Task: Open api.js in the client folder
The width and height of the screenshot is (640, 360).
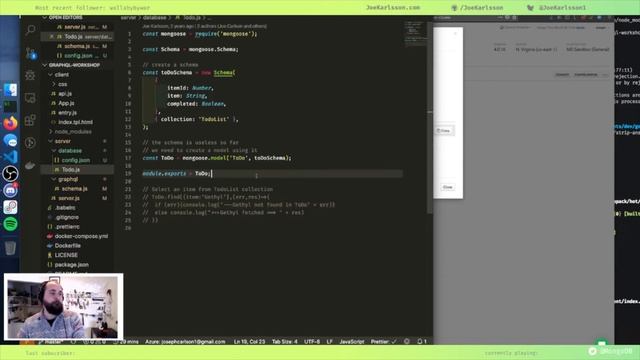Action: [64, 93]
